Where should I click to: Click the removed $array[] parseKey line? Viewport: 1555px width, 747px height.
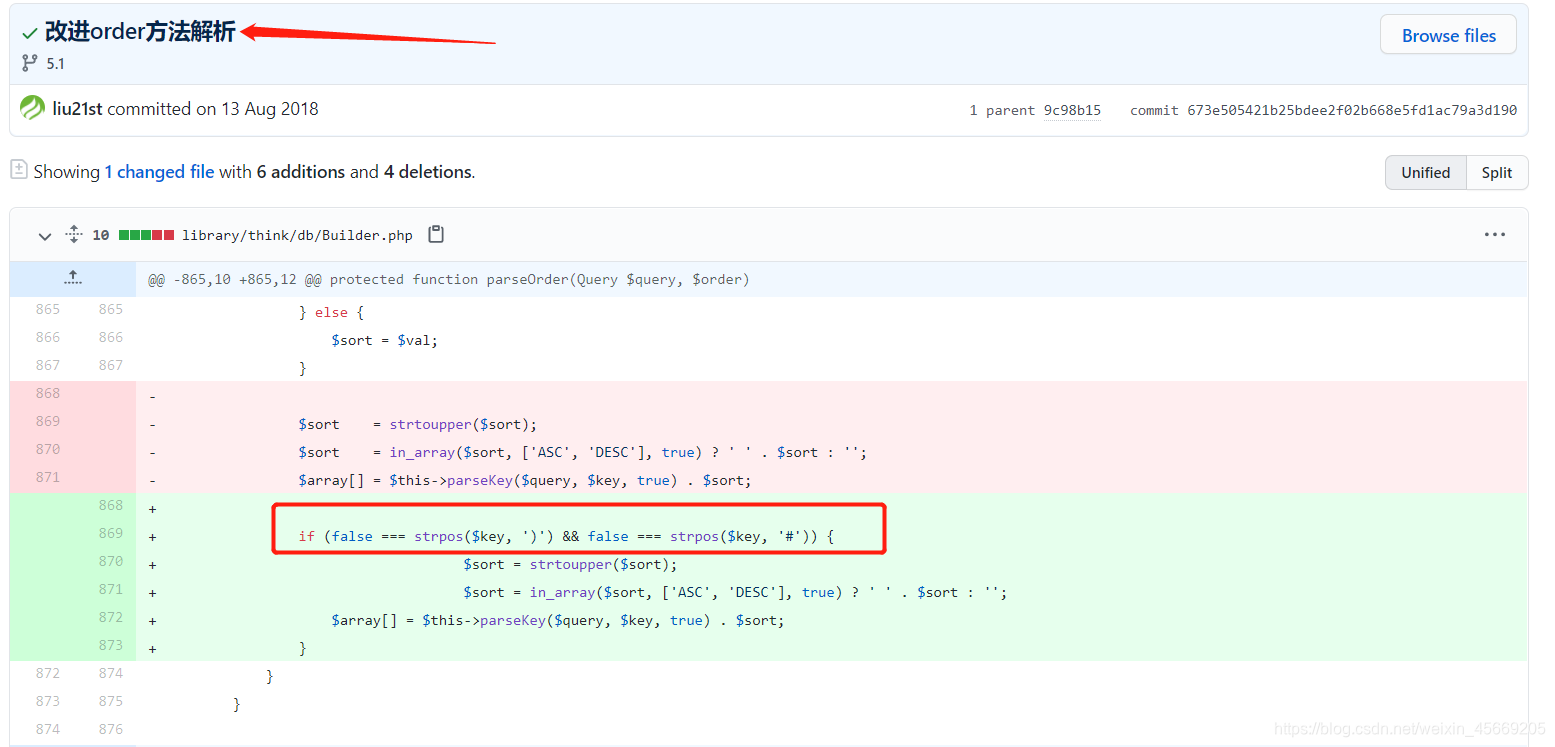pyautogui.click(x=524, y=480)
